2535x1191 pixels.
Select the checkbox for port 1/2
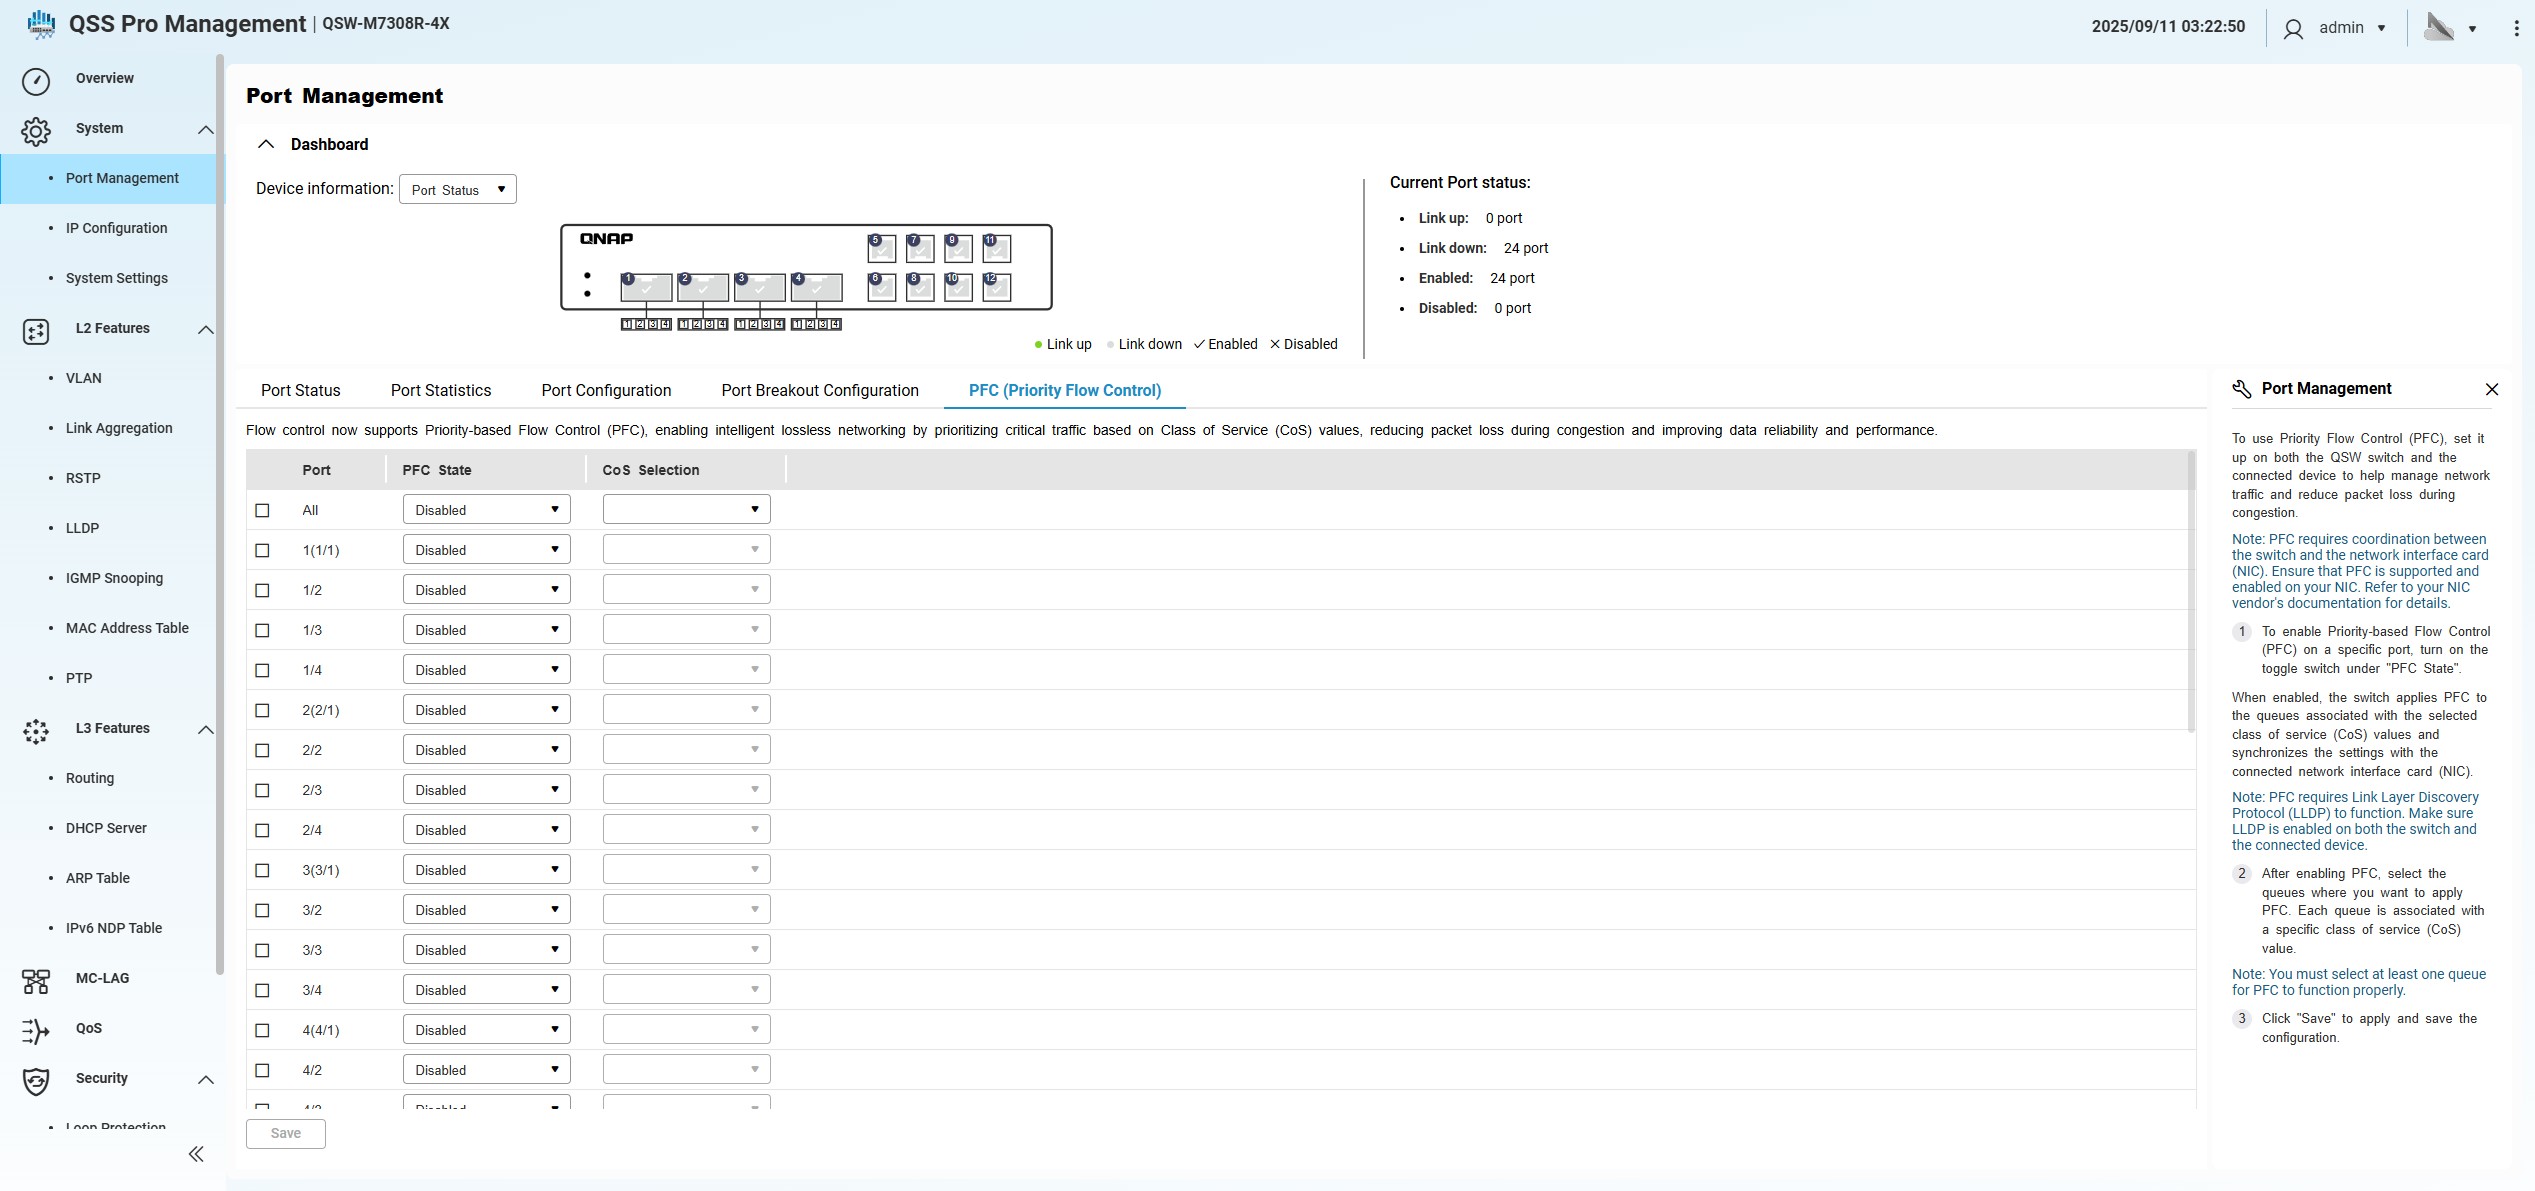coord(262,590)
